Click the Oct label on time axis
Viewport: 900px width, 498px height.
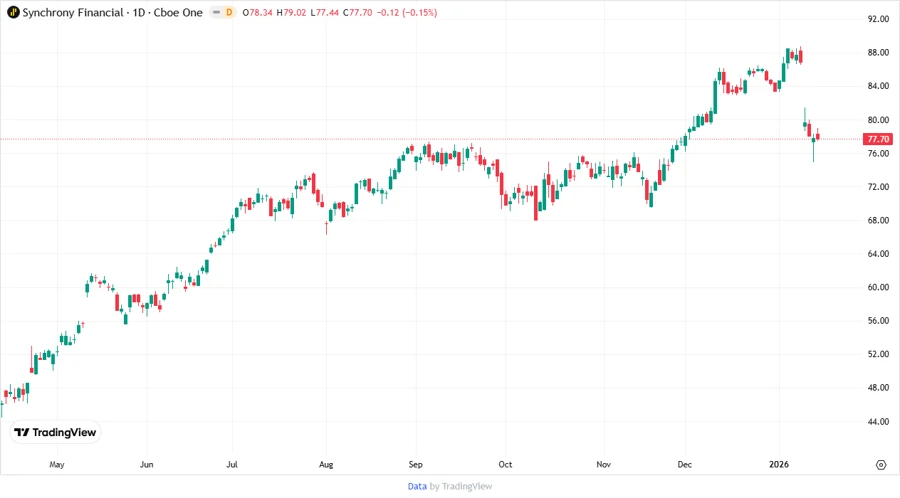pyautogui.click(x=505, y=464)
